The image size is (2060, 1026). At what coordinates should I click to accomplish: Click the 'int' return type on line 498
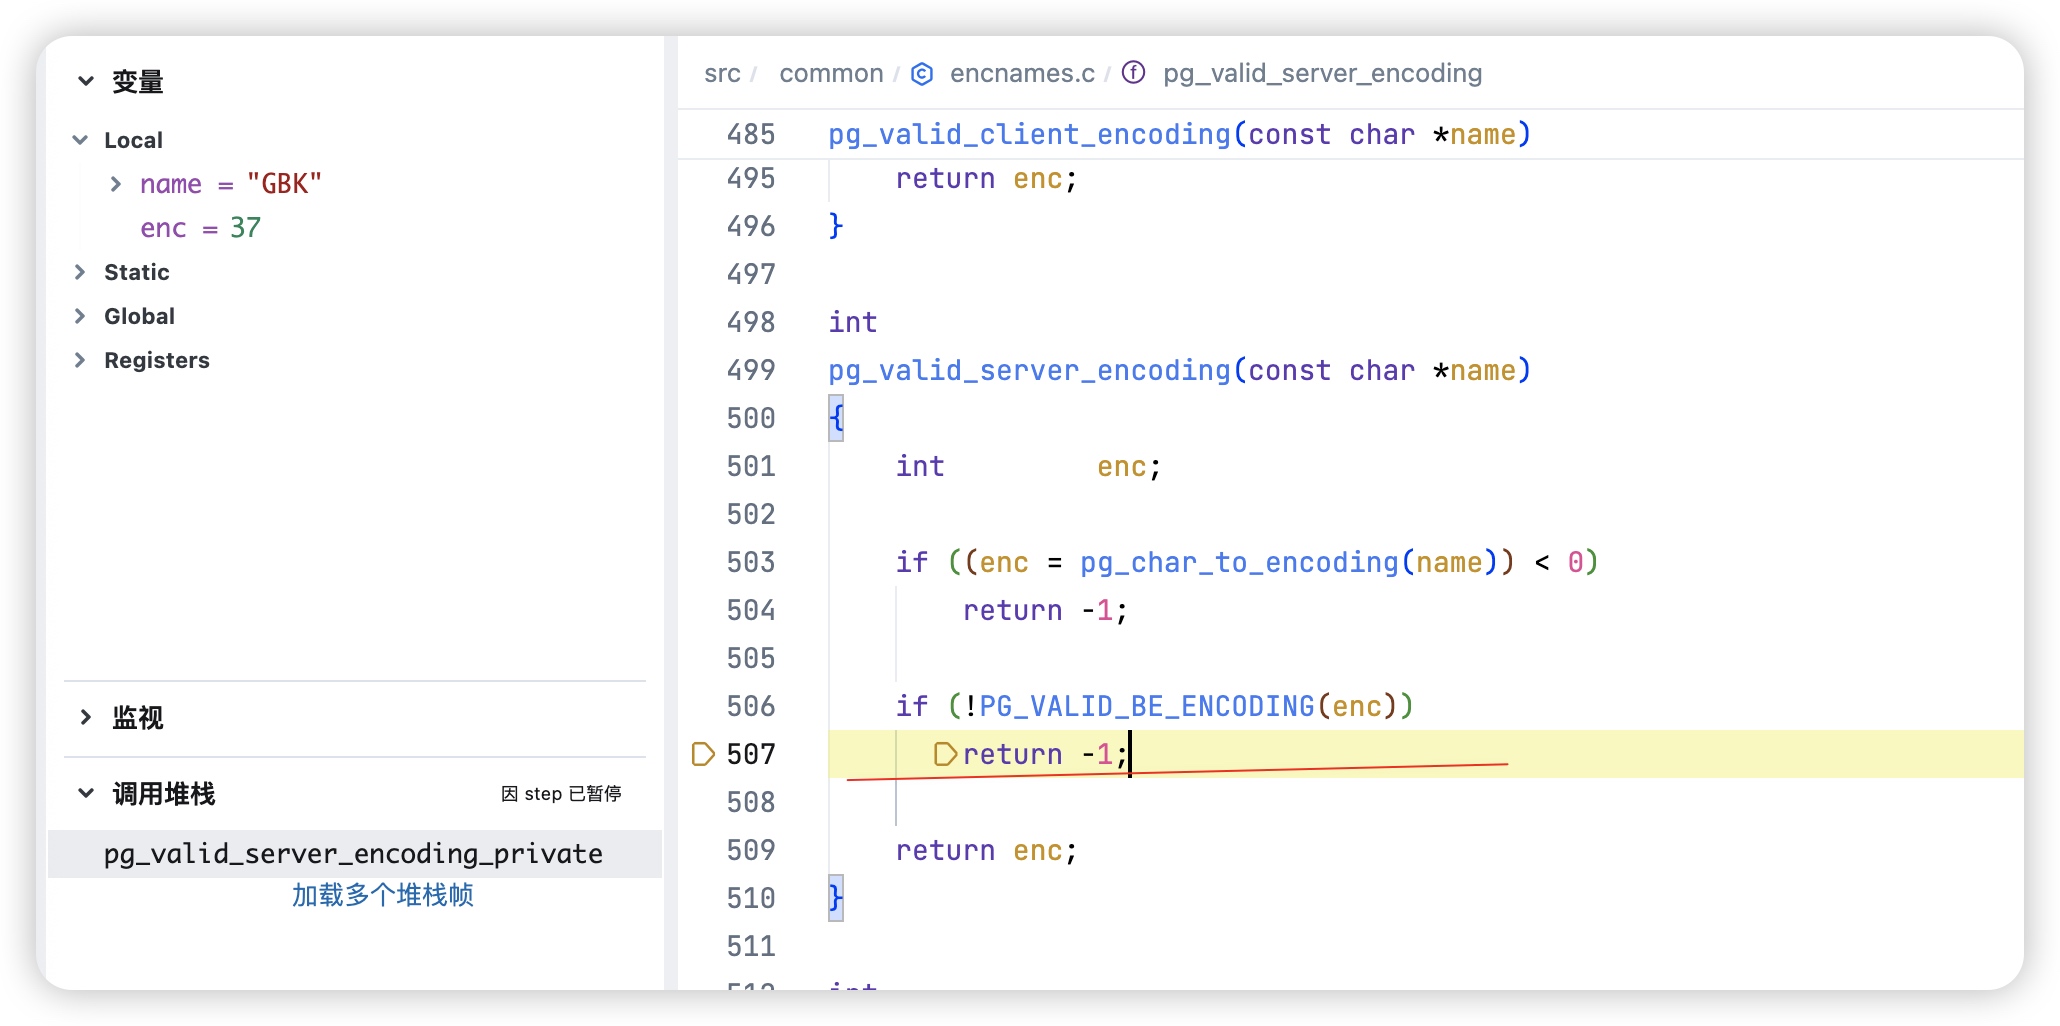pyautogui.click(x=853, y=322)
